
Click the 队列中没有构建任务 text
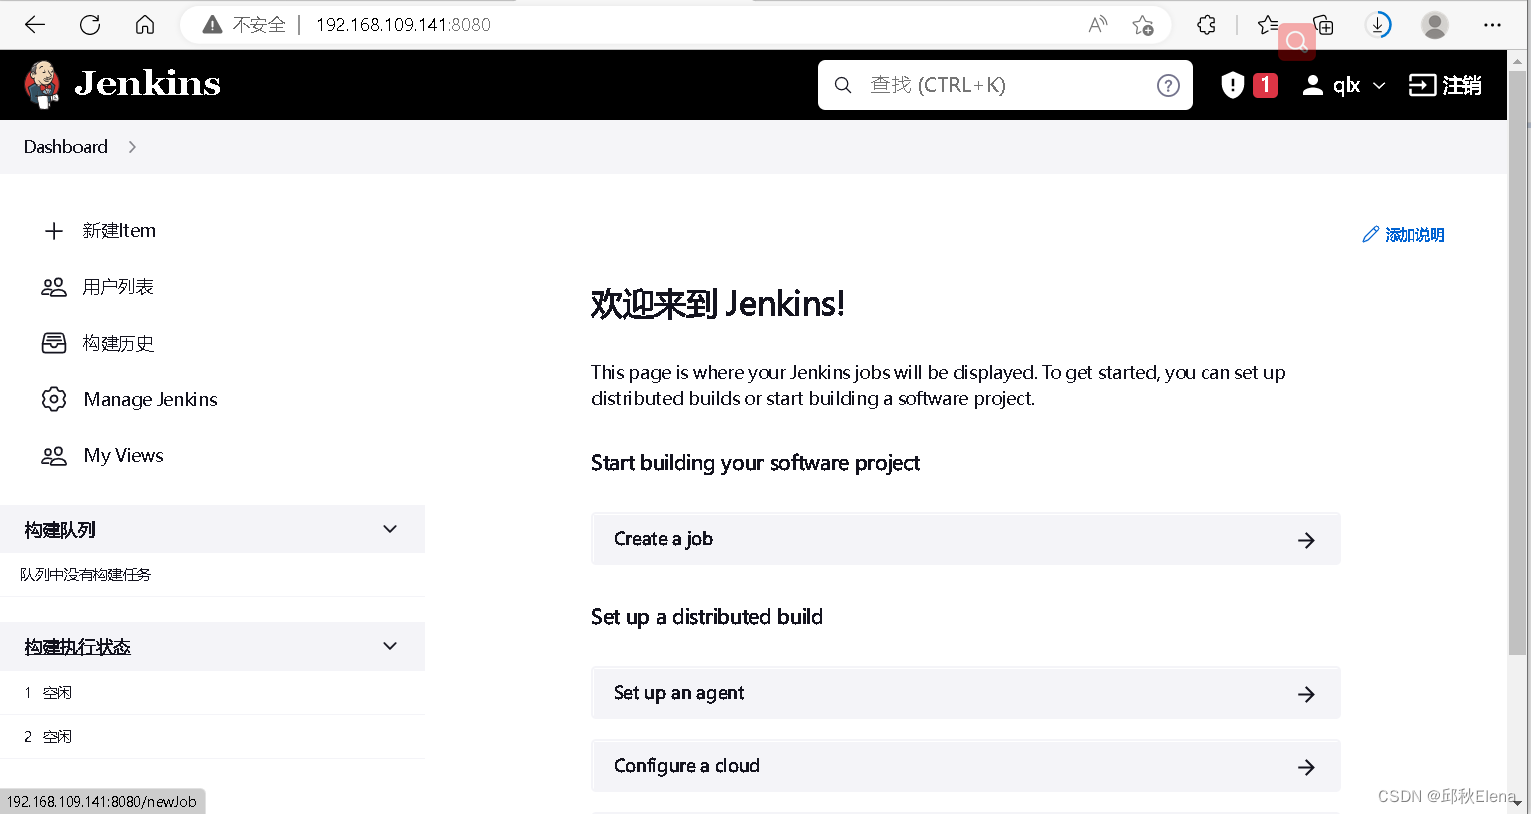coord(86,575)
